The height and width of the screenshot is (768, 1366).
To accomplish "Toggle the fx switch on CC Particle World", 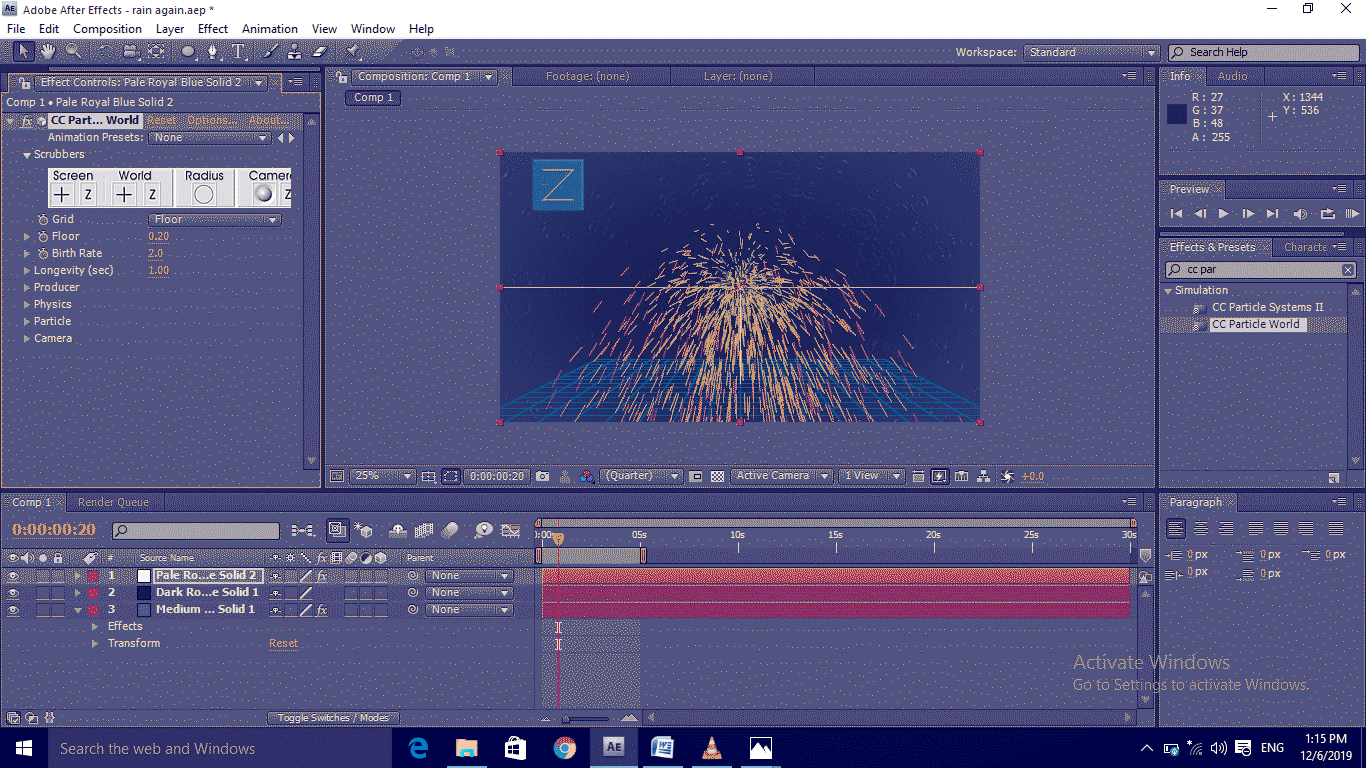I will pyautogui.click(x=27, y=120).
